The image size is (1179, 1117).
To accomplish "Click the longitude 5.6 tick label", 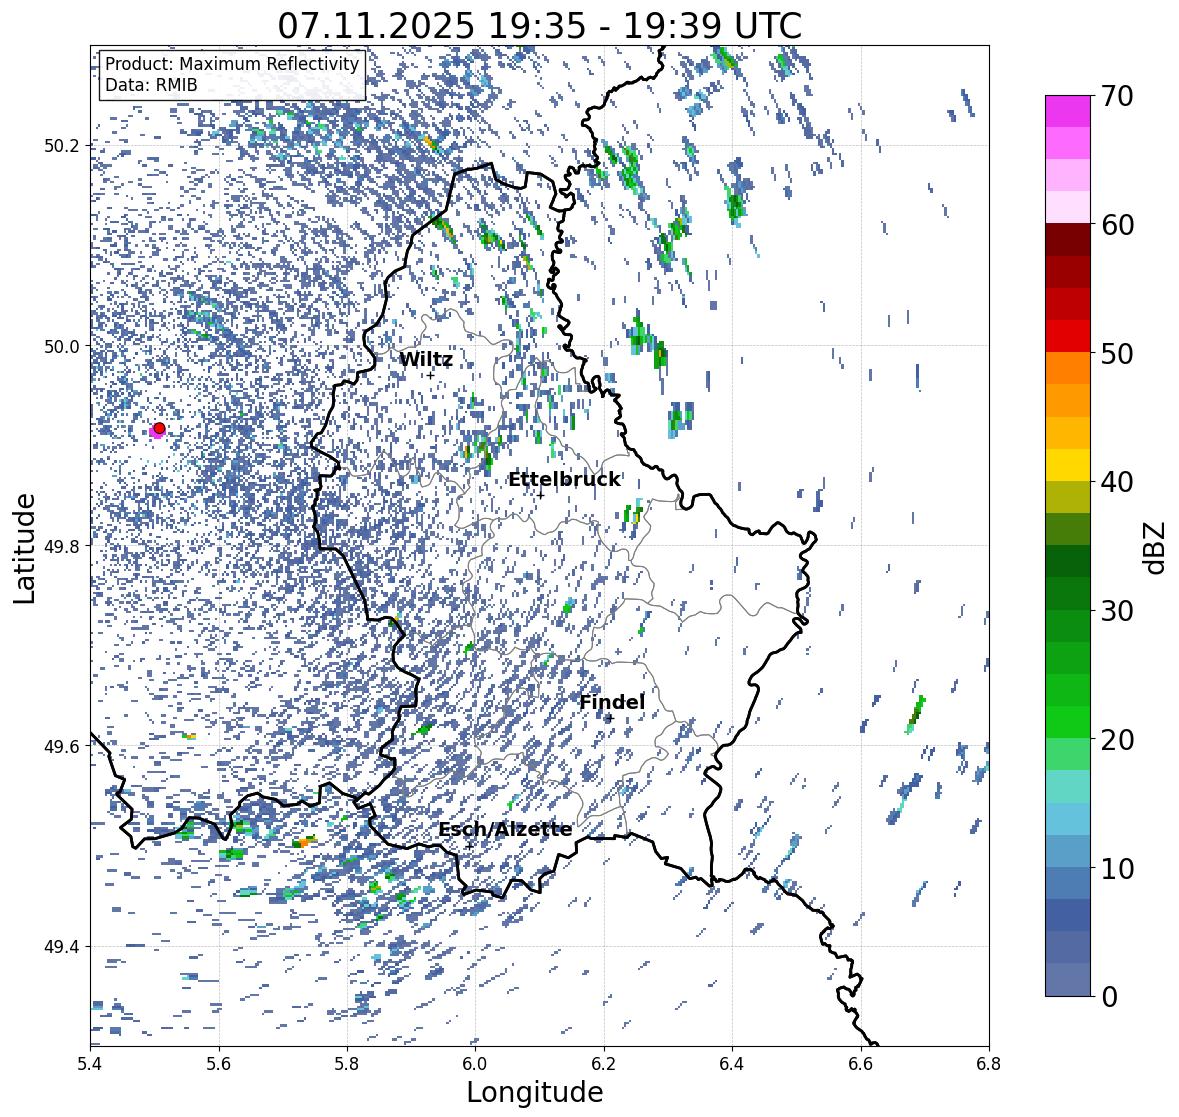I will (x=219, y=1064).
